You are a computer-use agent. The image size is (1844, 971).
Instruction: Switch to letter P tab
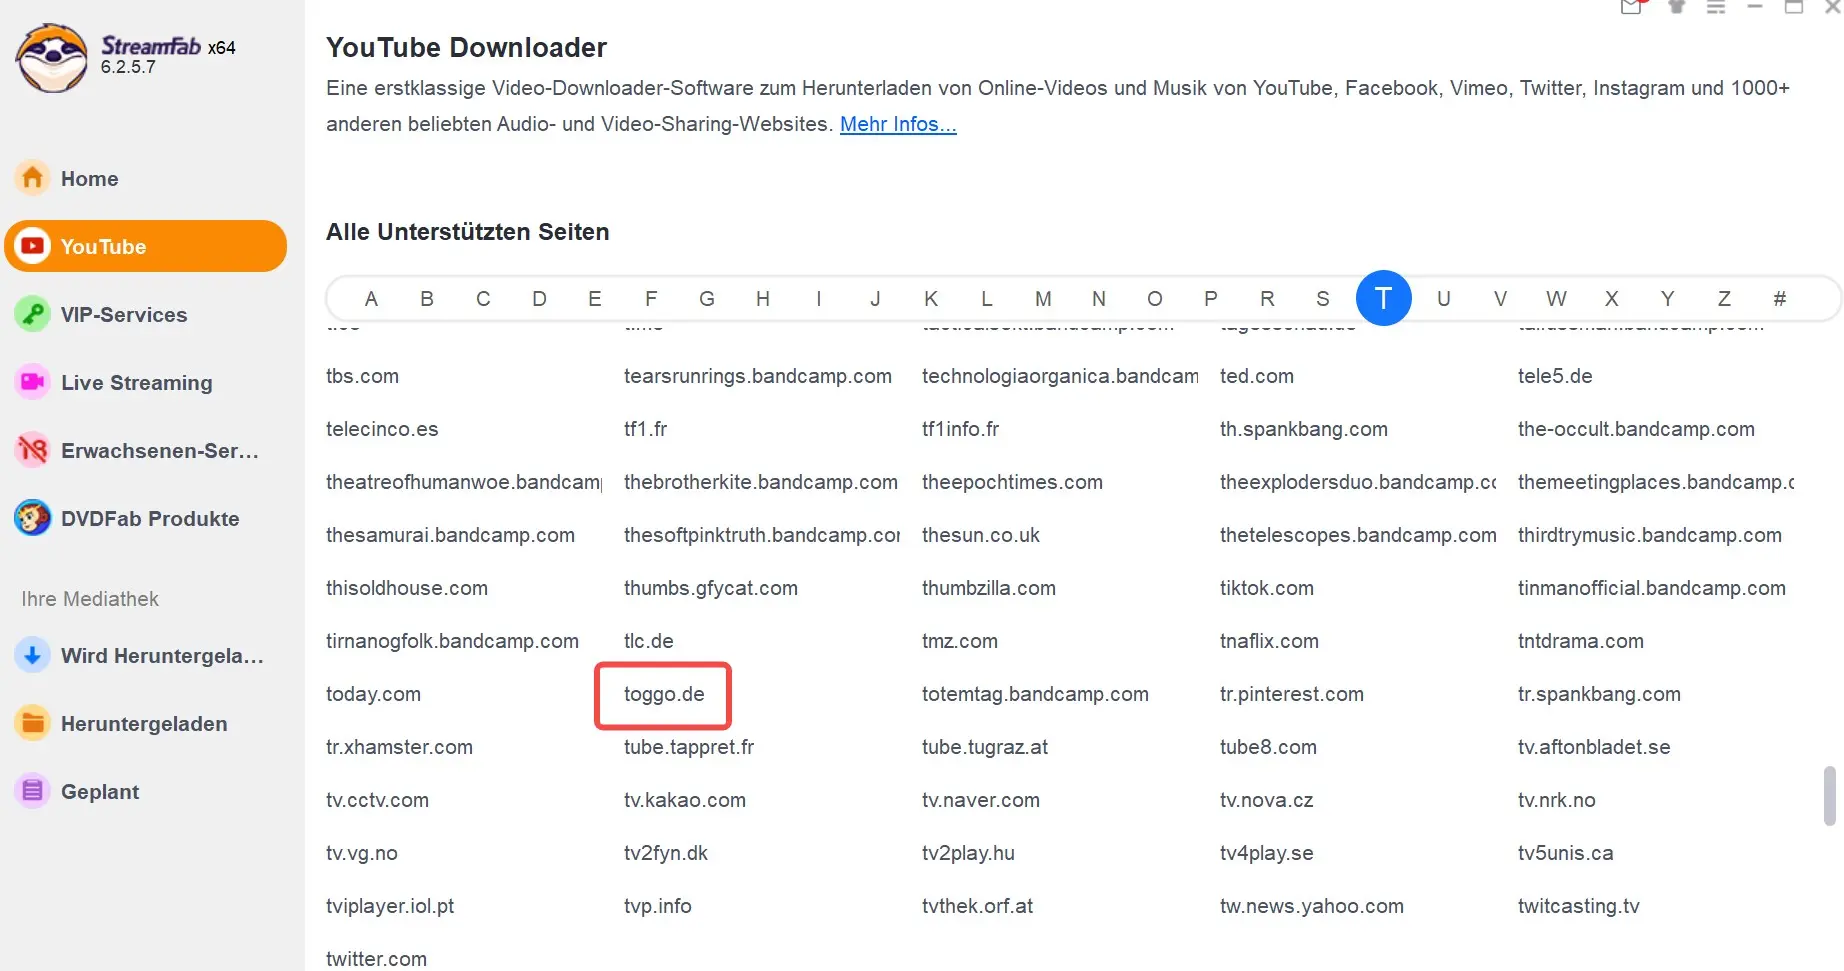[x=1211, y=298]
